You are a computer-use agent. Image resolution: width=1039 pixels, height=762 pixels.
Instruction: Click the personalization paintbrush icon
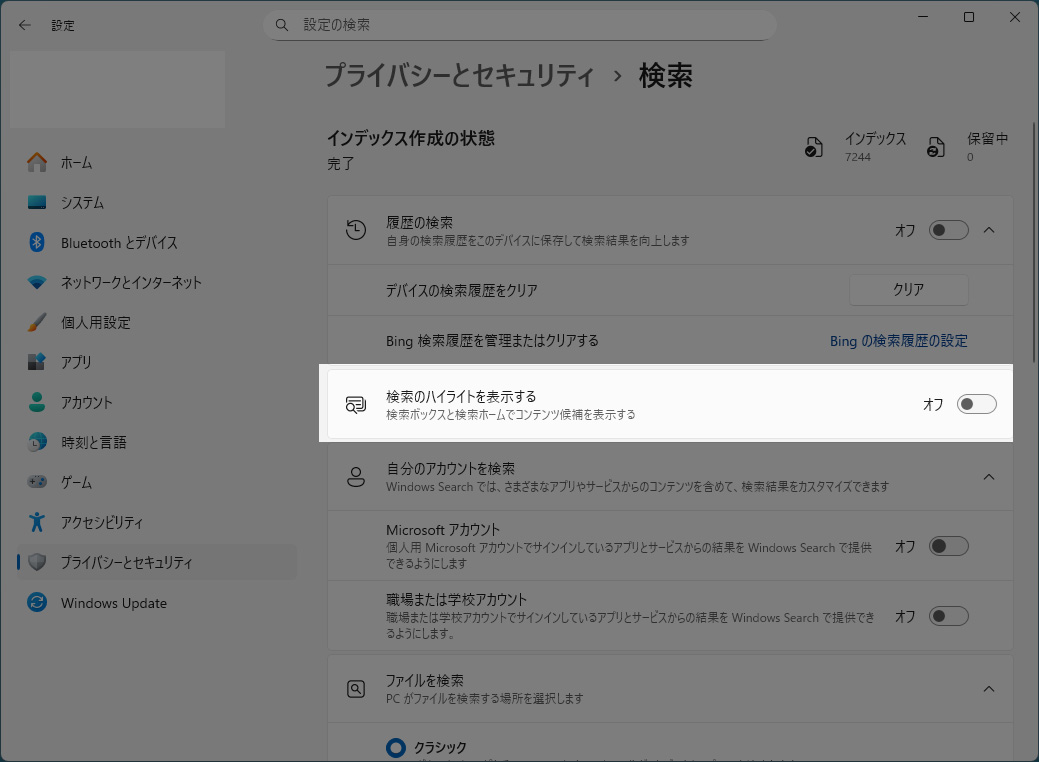point(37,322)
